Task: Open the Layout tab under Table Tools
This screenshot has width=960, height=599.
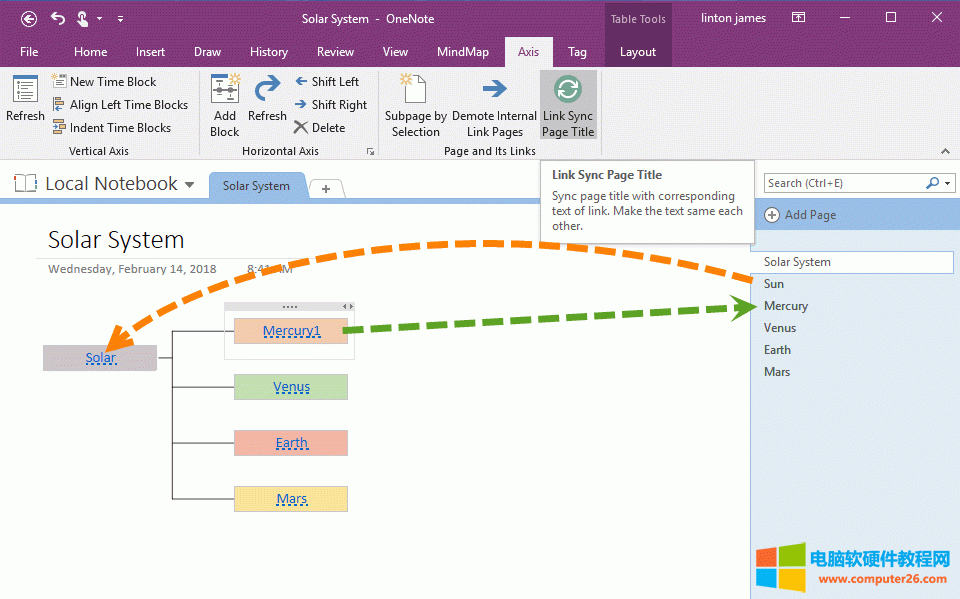Action: click(x=638, y=51)
